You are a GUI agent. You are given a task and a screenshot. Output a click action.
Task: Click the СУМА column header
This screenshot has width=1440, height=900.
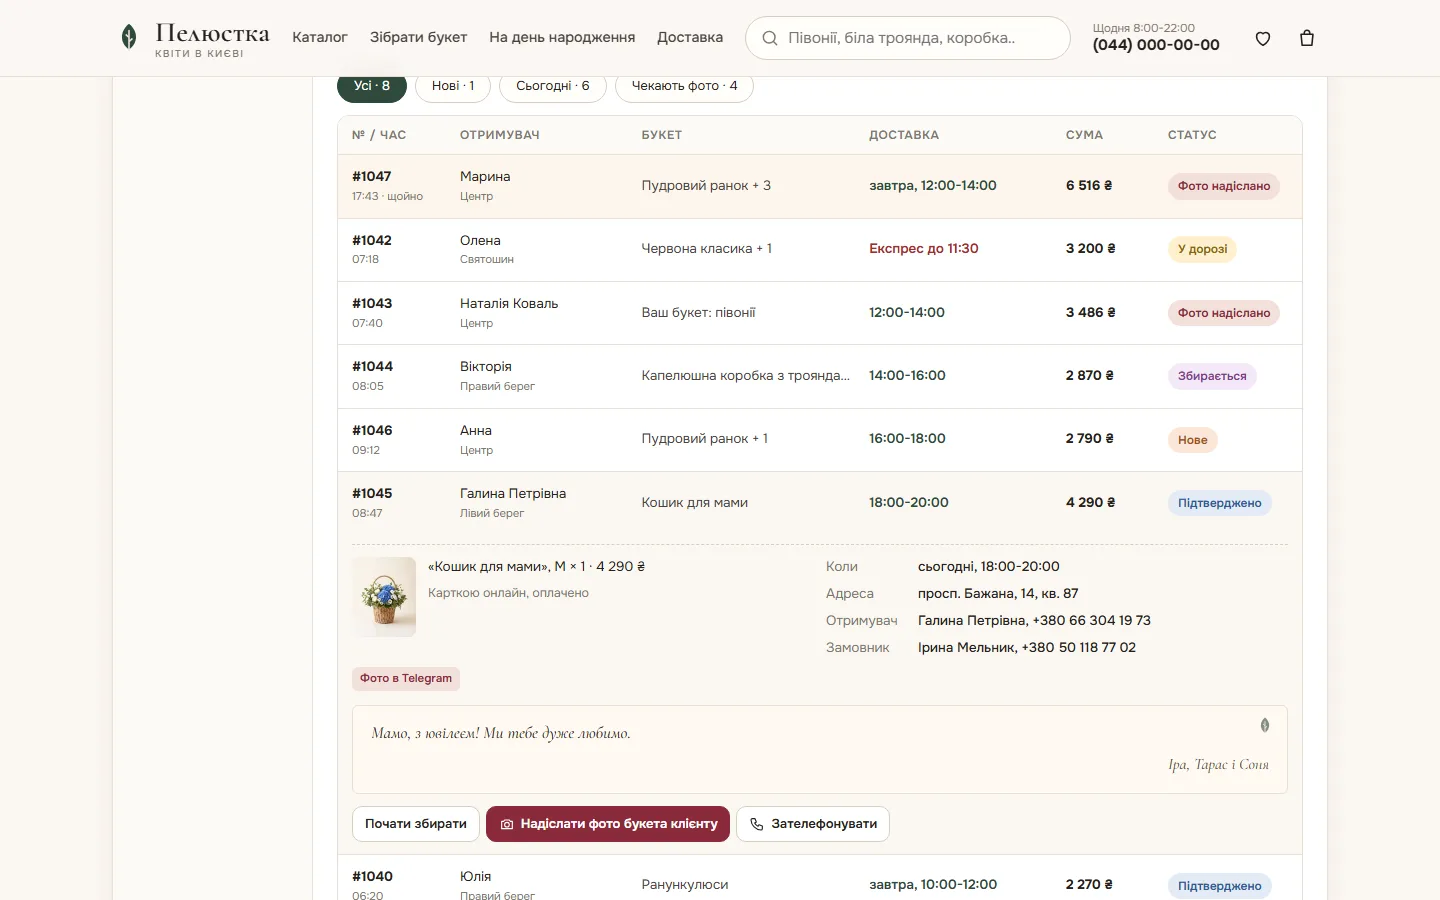1084,135
